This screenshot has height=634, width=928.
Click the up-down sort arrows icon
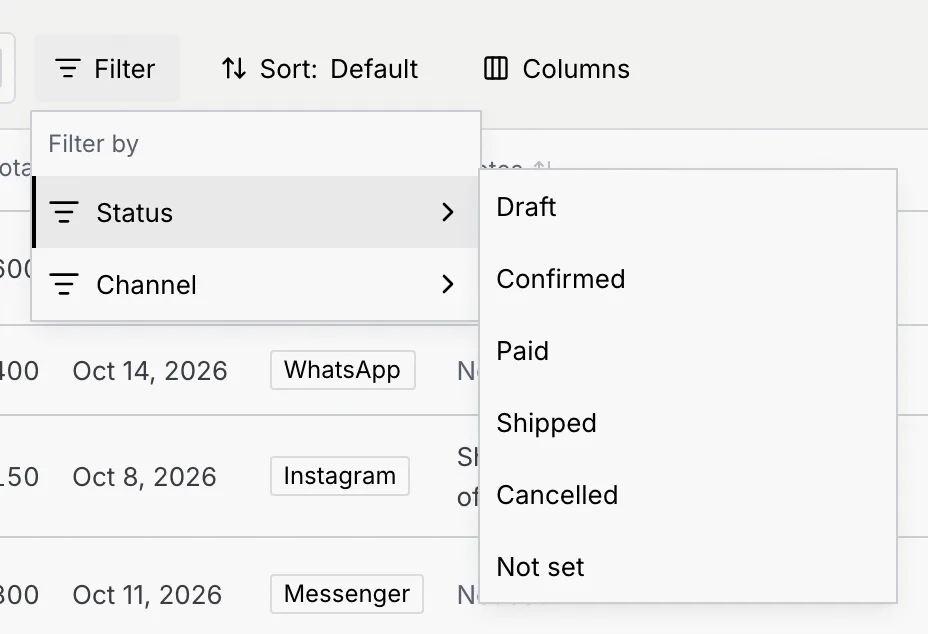(234, 69)
